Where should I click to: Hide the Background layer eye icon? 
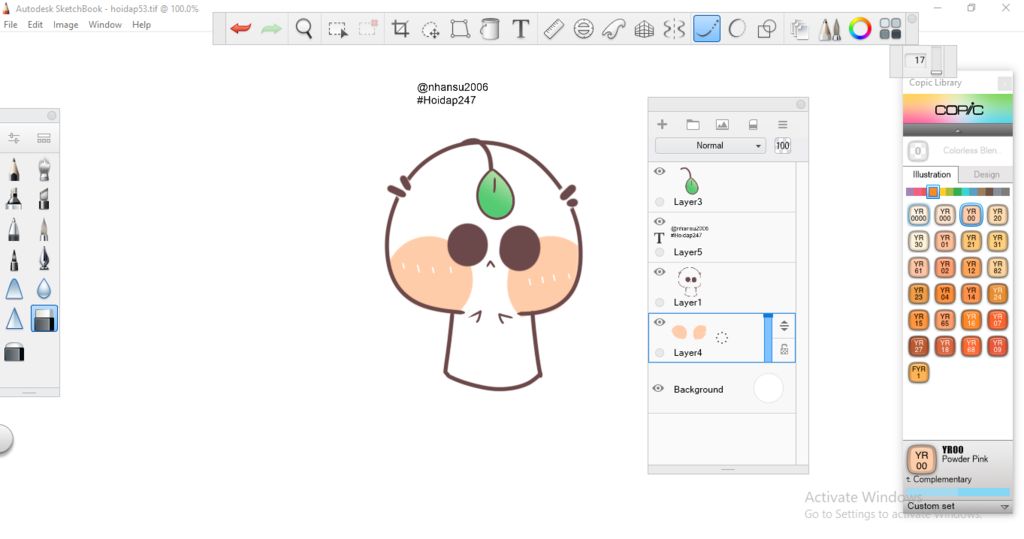tap(658, 388)
